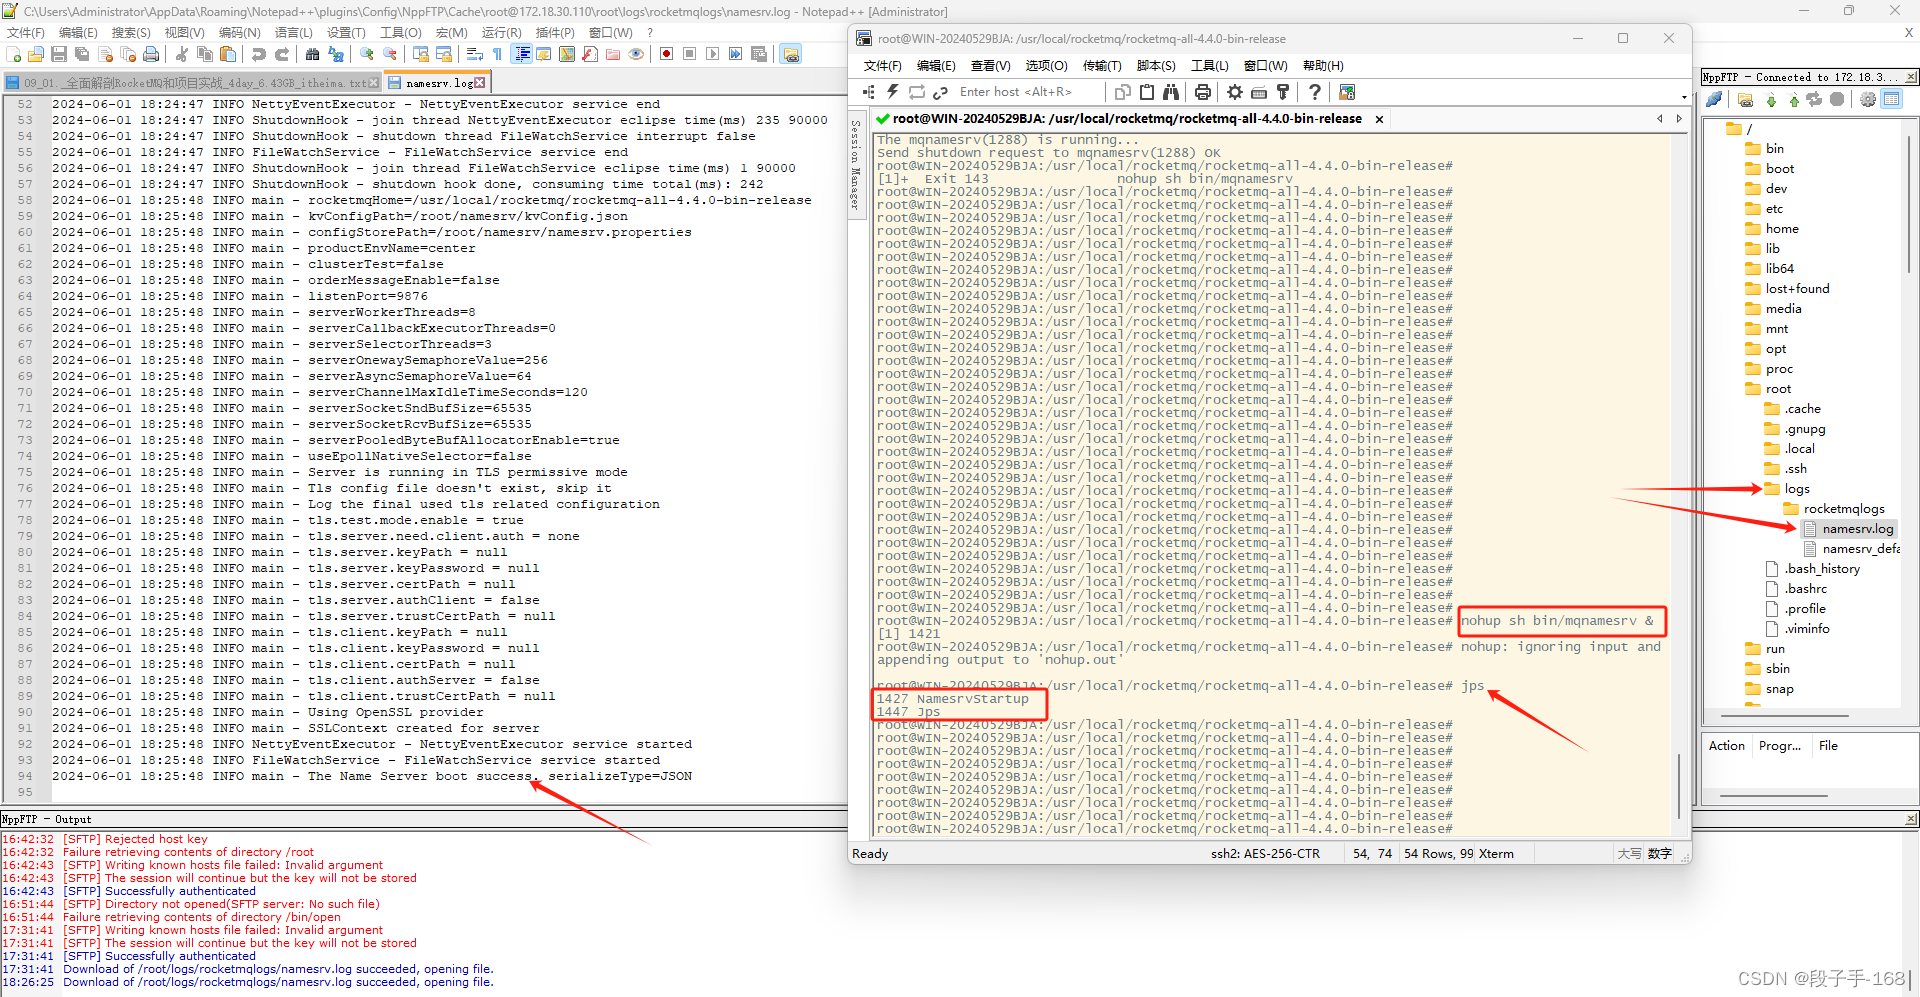Viewport: 1920px width, 997px height.
Task: Toggle word wrap in Notepad++
Action: 473,54
